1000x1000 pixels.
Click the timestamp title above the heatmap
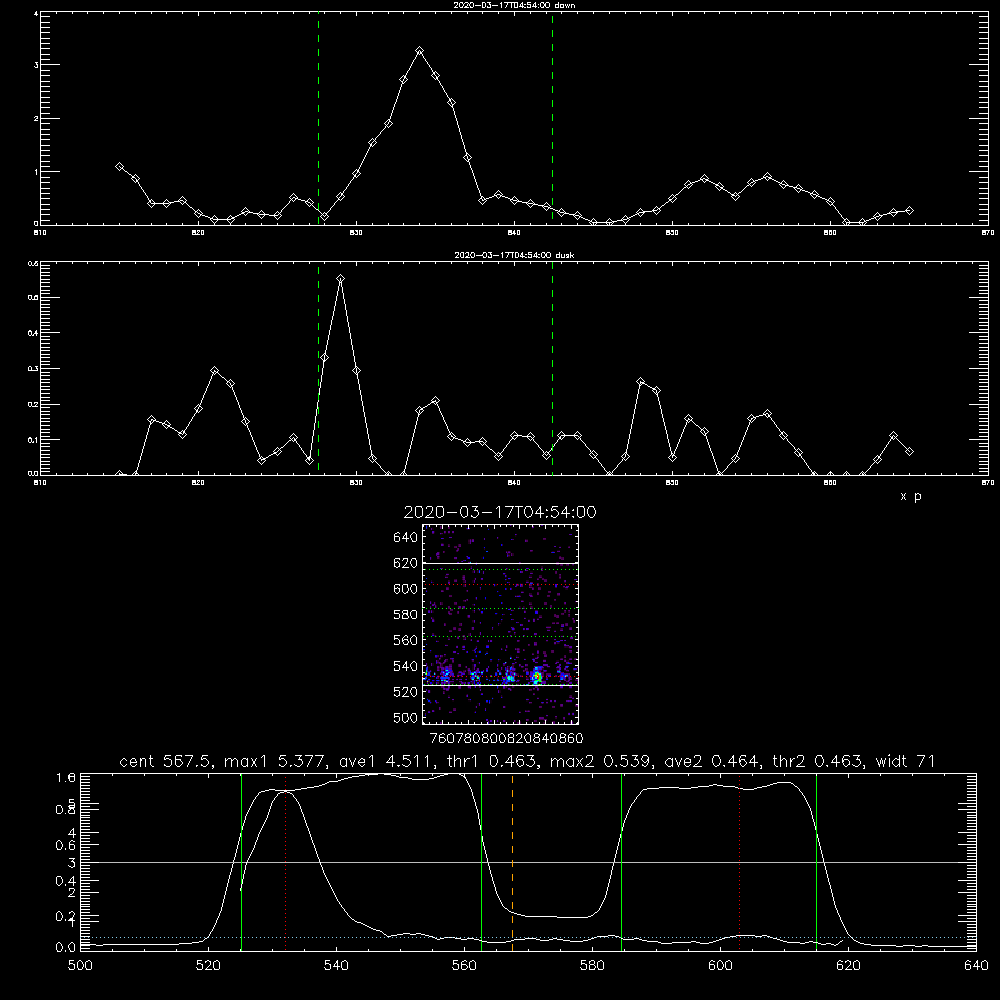500,512
